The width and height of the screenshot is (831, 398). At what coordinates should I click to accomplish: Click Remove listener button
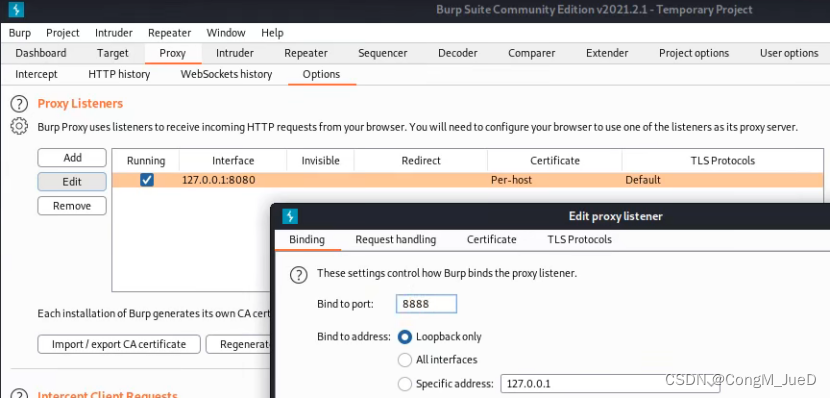click(72, 206)
